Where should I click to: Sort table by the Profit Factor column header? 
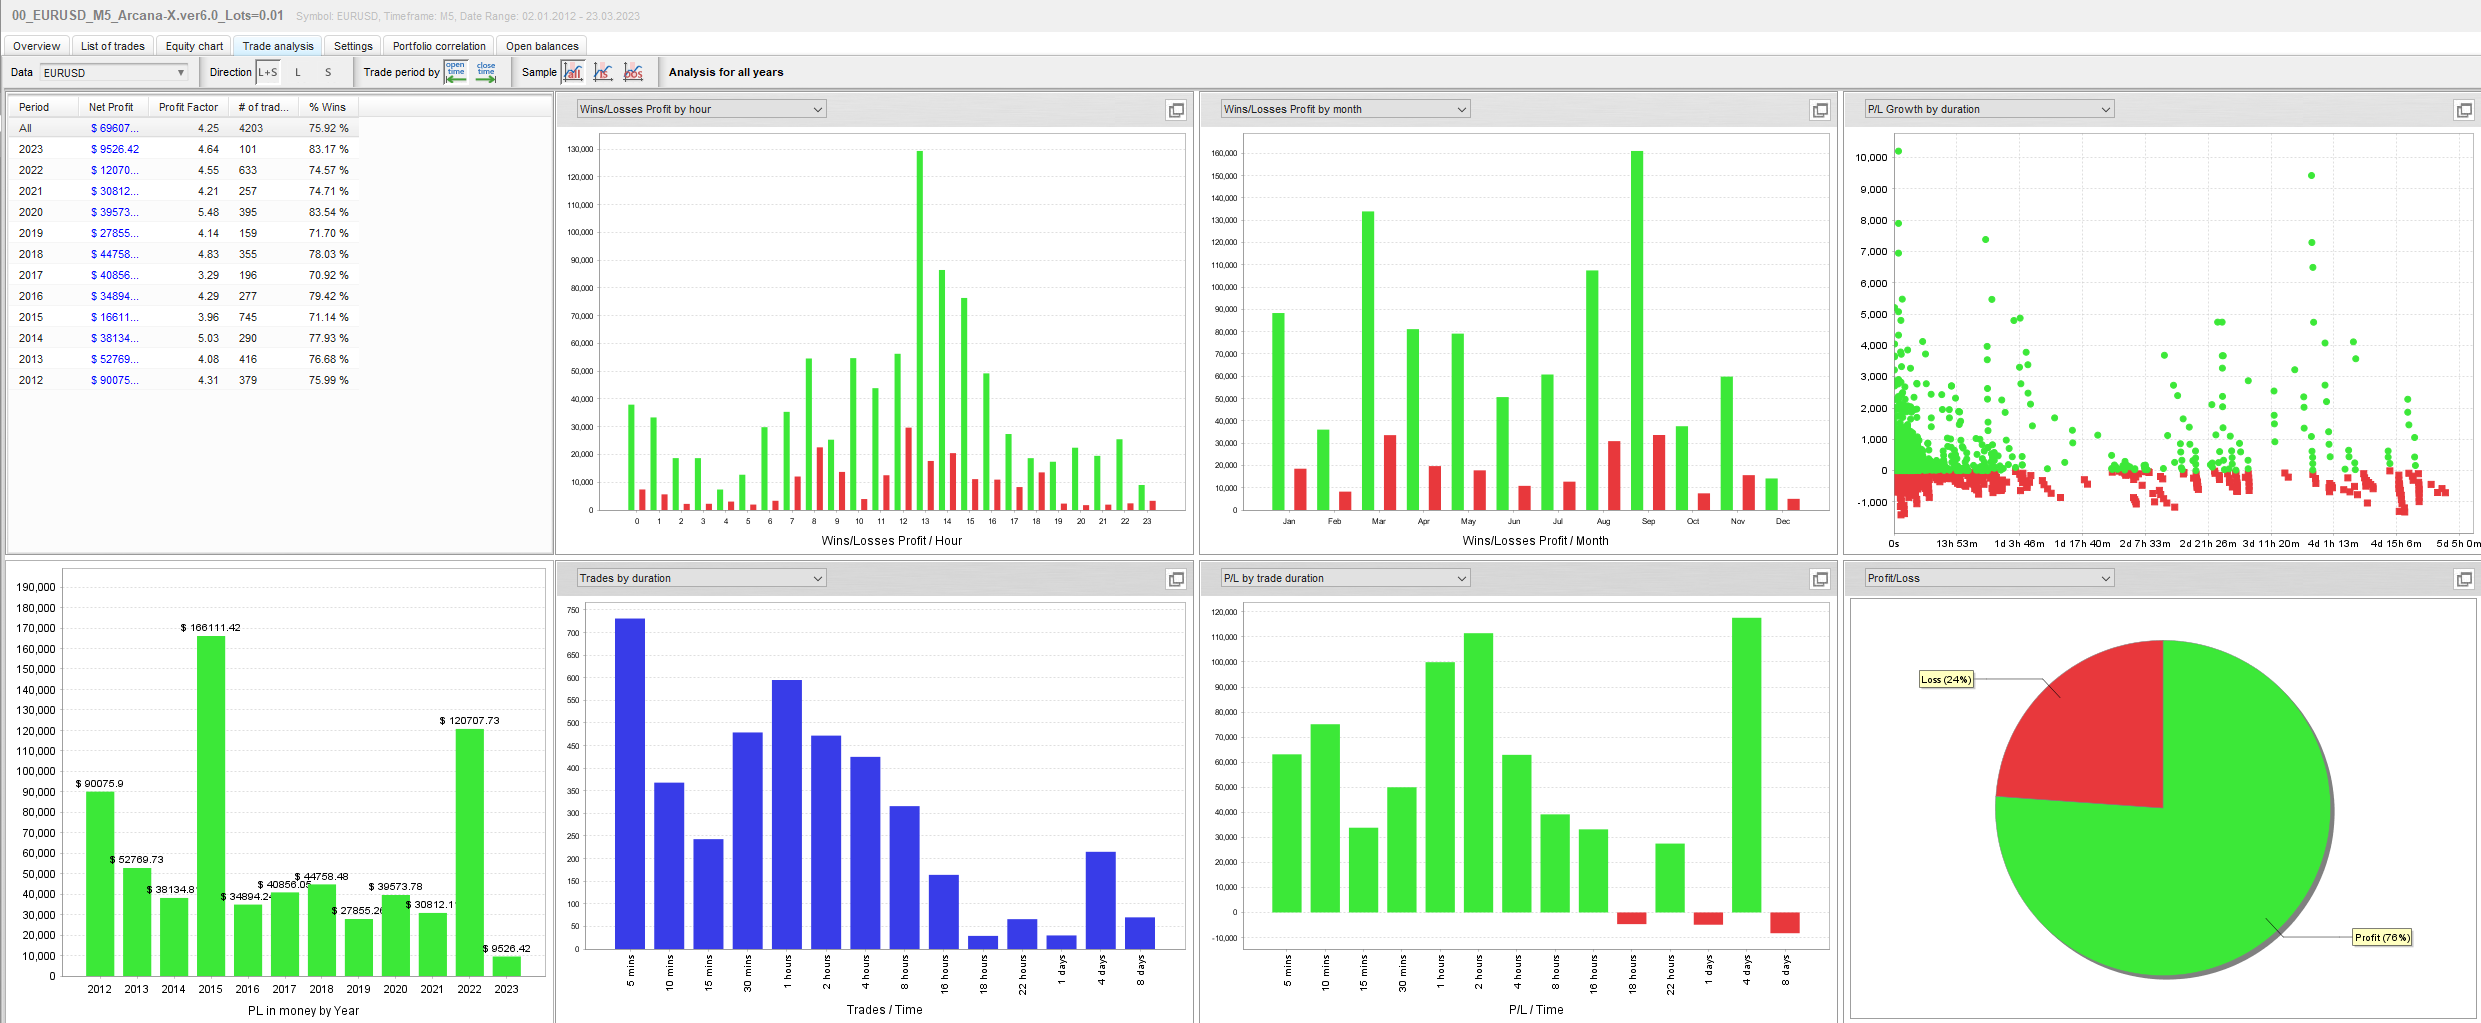[x=188, y=107]
